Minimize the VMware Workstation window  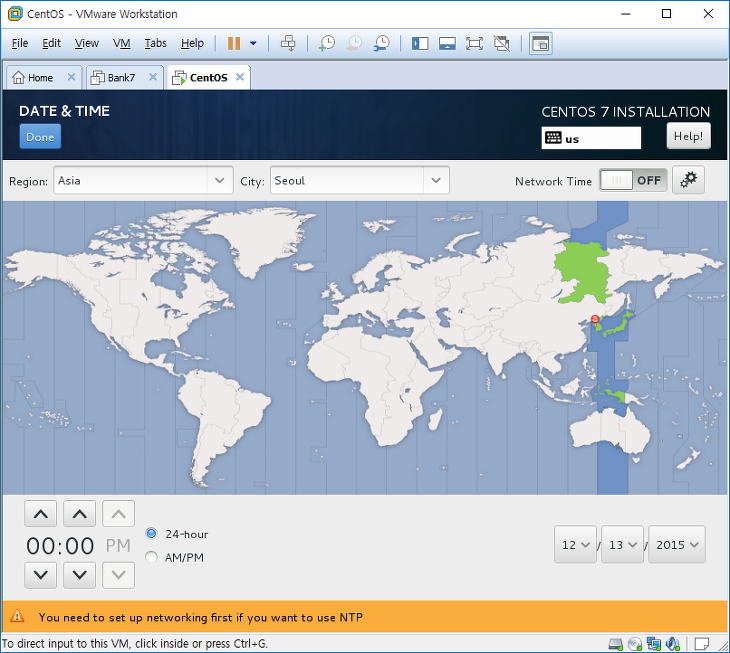(625, 13)
